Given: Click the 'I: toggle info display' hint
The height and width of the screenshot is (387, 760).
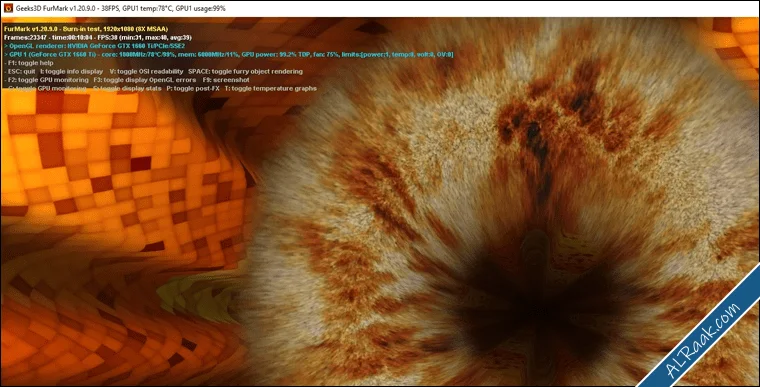Looking at the screenshot, I should click(72, 71).
